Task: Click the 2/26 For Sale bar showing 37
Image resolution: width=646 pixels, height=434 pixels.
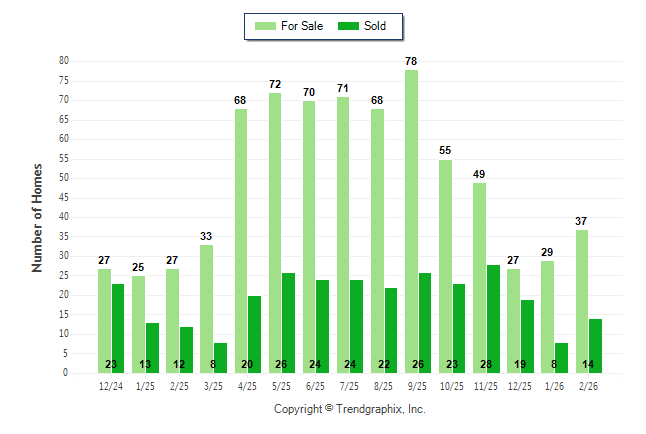Action: [581, 300]
